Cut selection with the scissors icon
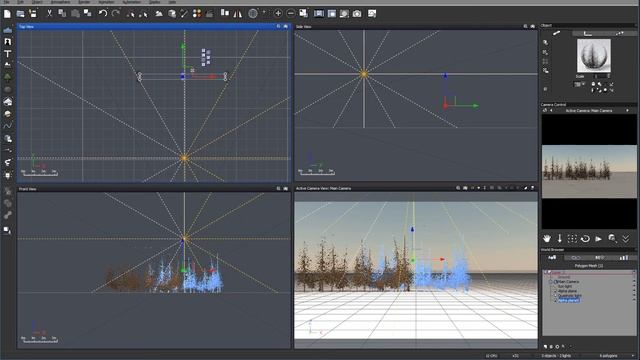The image size is (640, 360). [x=49, y=13]
